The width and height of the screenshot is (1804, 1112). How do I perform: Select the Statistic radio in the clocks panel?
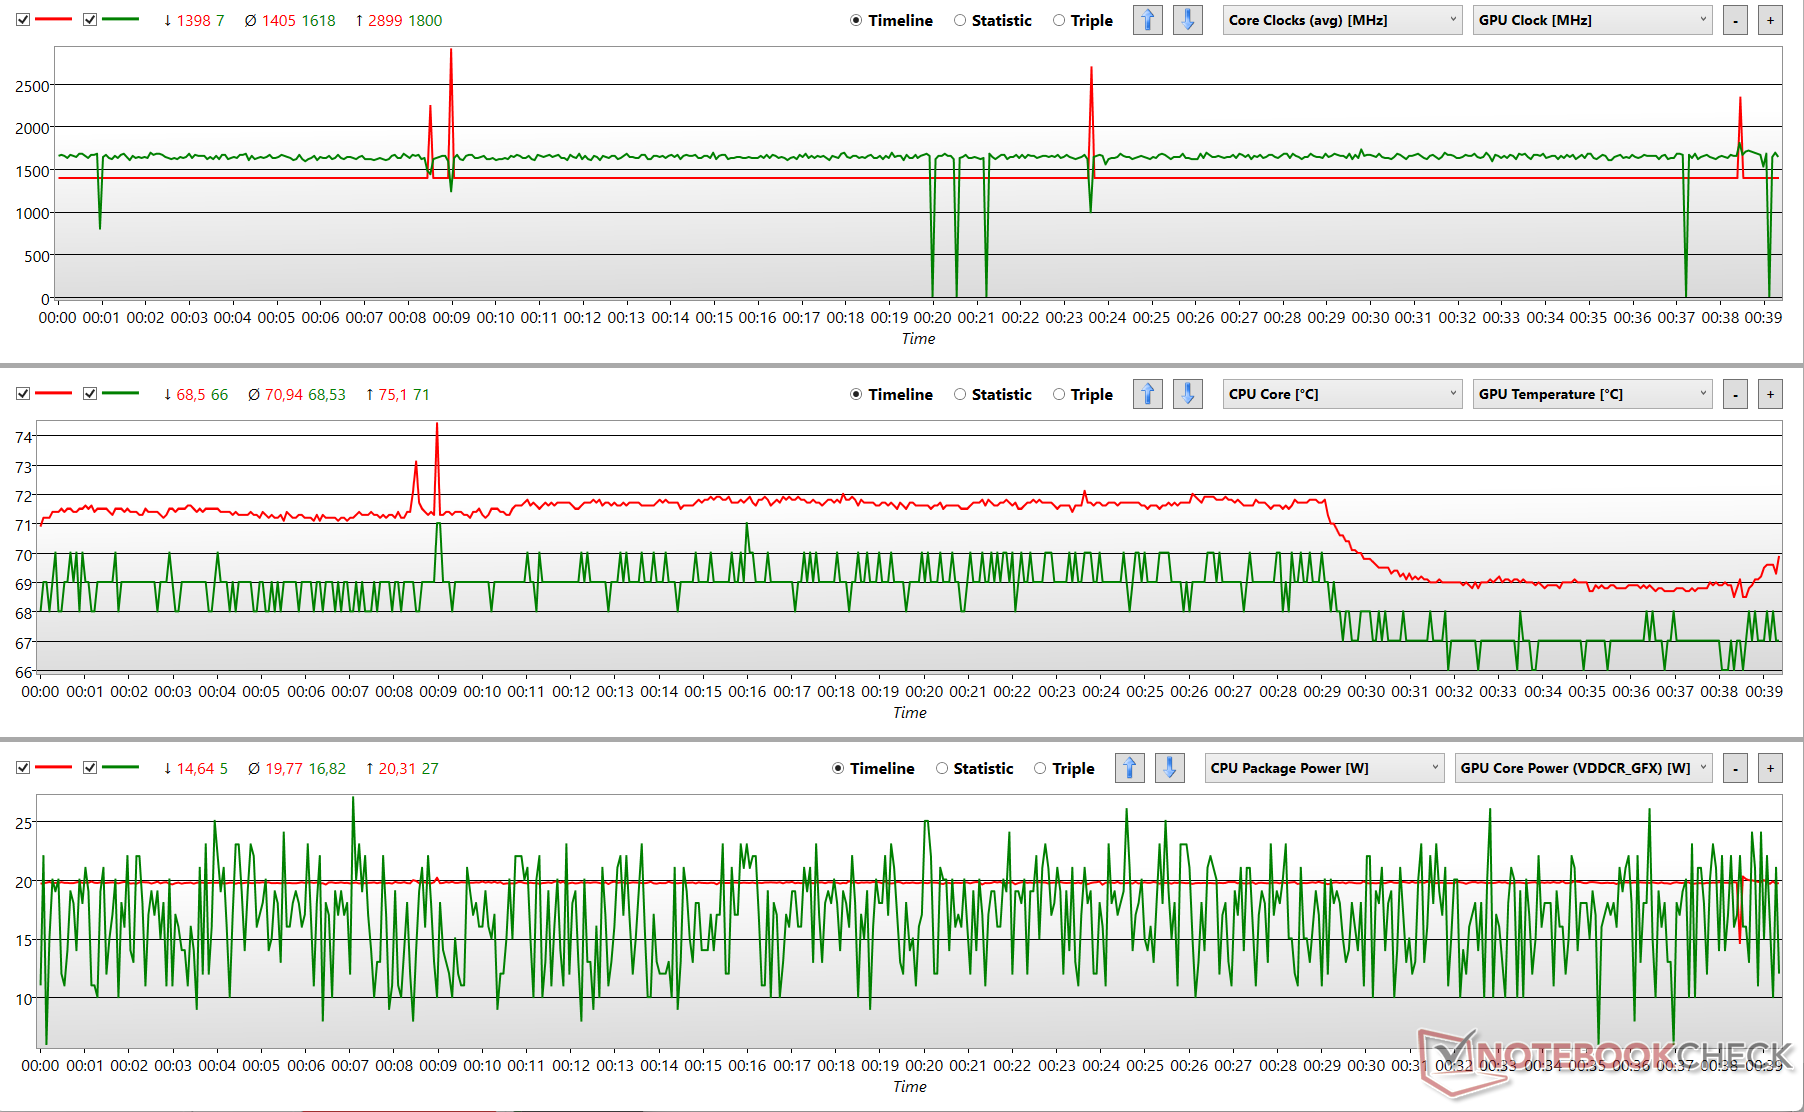coord(960,20)
